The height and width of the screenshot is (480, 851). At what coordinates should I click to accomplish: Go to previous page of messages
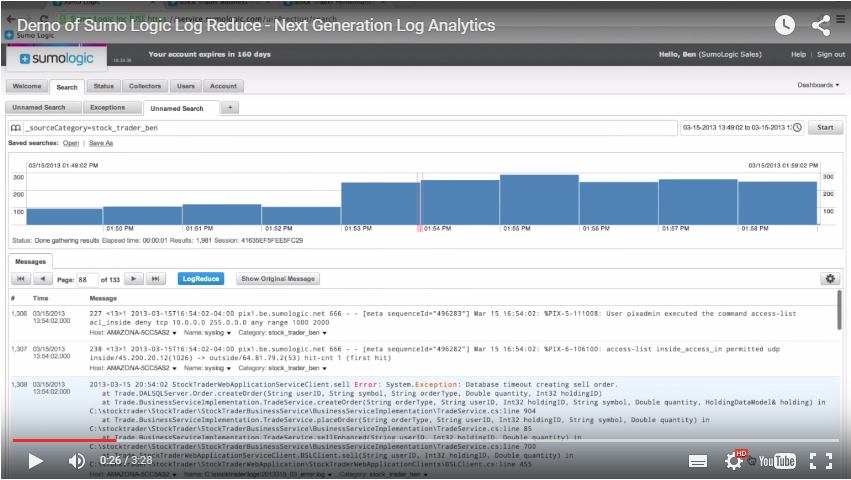(x=42, y=279)
